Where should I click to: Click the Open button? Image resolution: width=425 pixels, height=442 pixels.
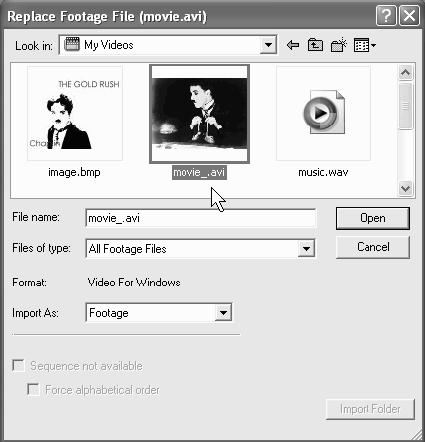(x=373, y=218)
